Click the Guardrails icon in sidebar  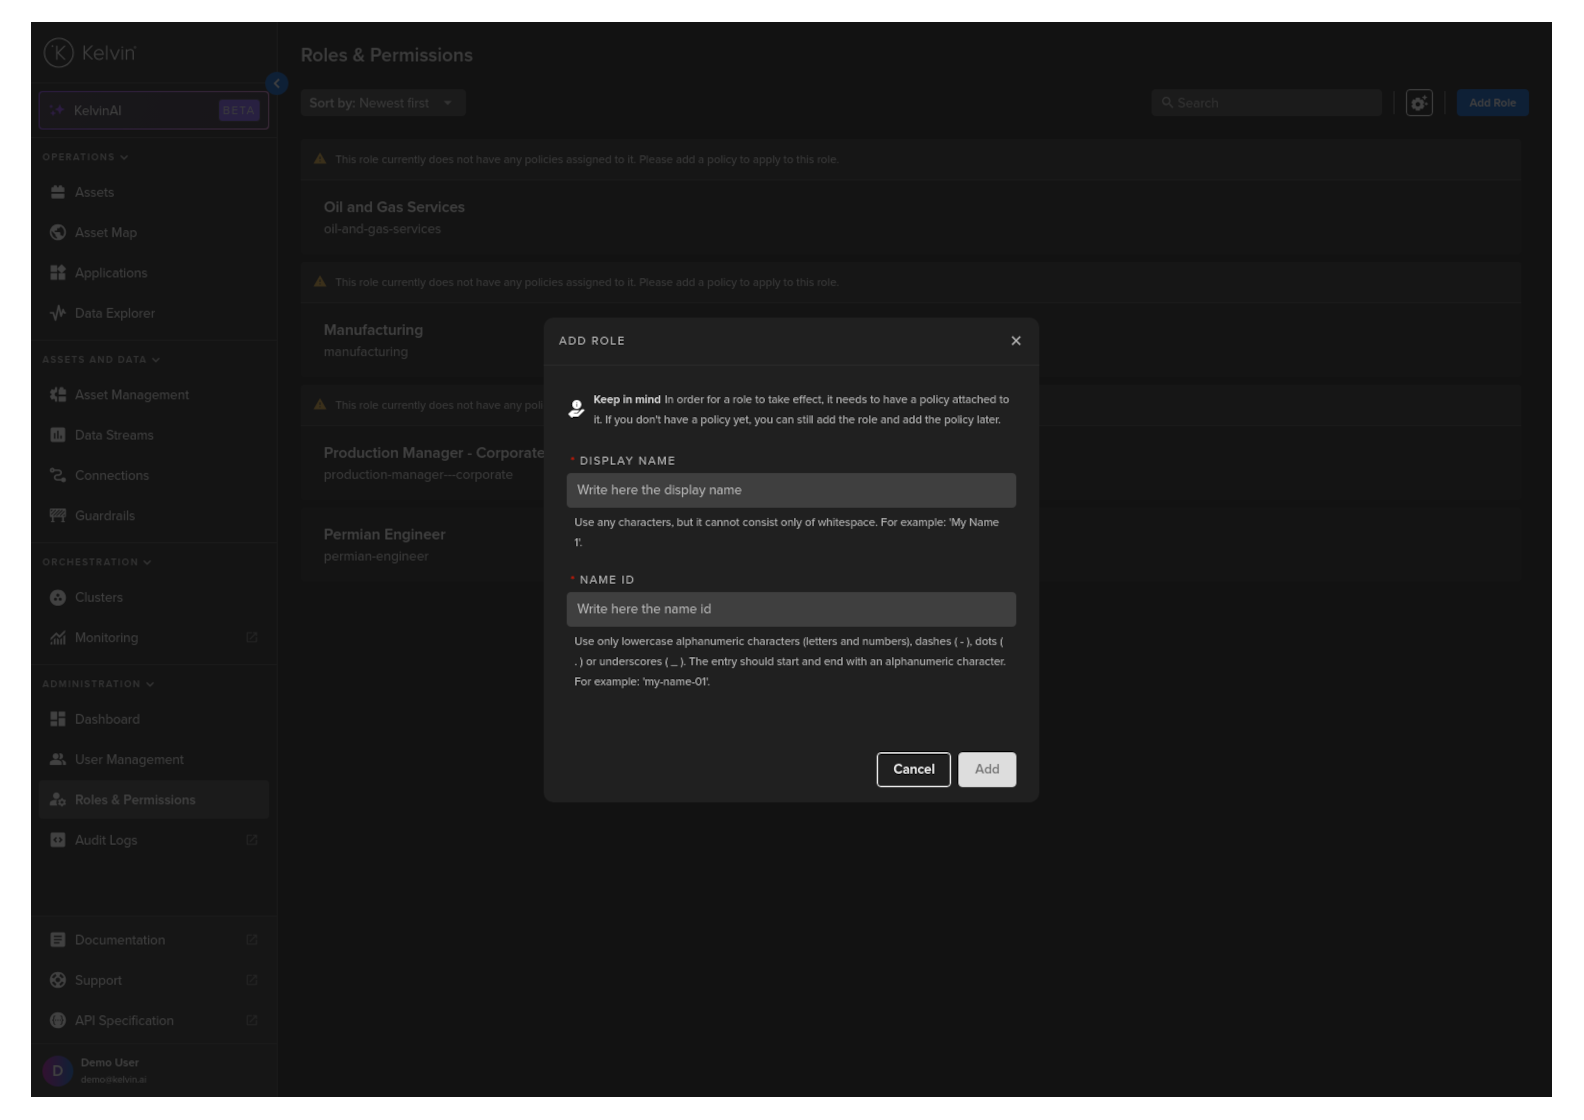(58, 516)
